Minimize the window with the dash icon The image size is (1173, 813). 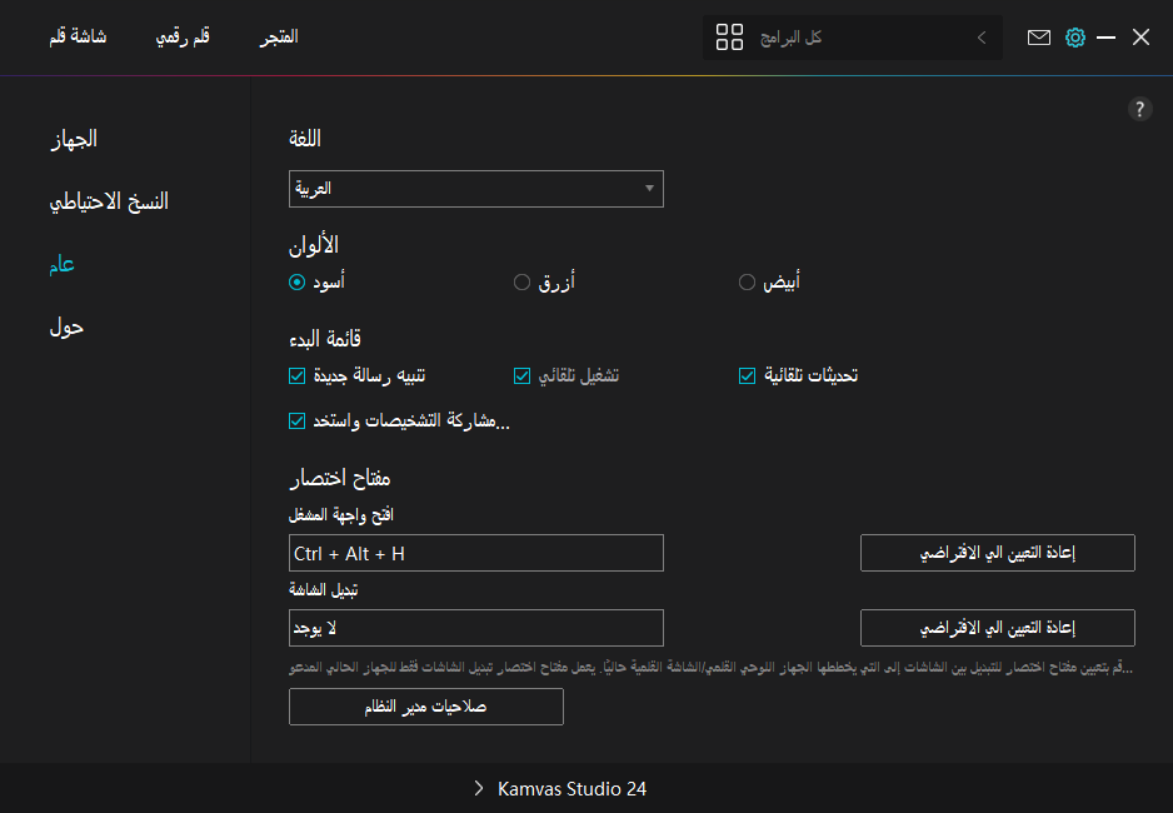1106,38
